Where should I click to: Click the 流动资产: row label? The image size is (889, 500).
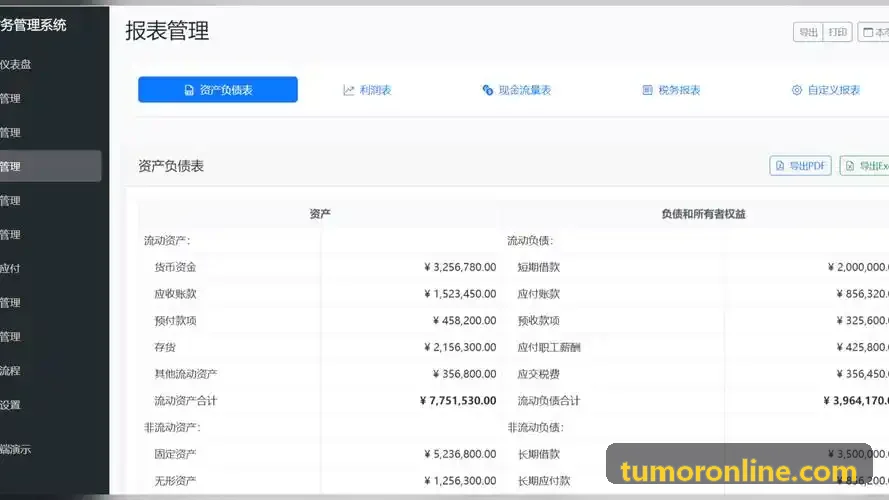(167, 240)
